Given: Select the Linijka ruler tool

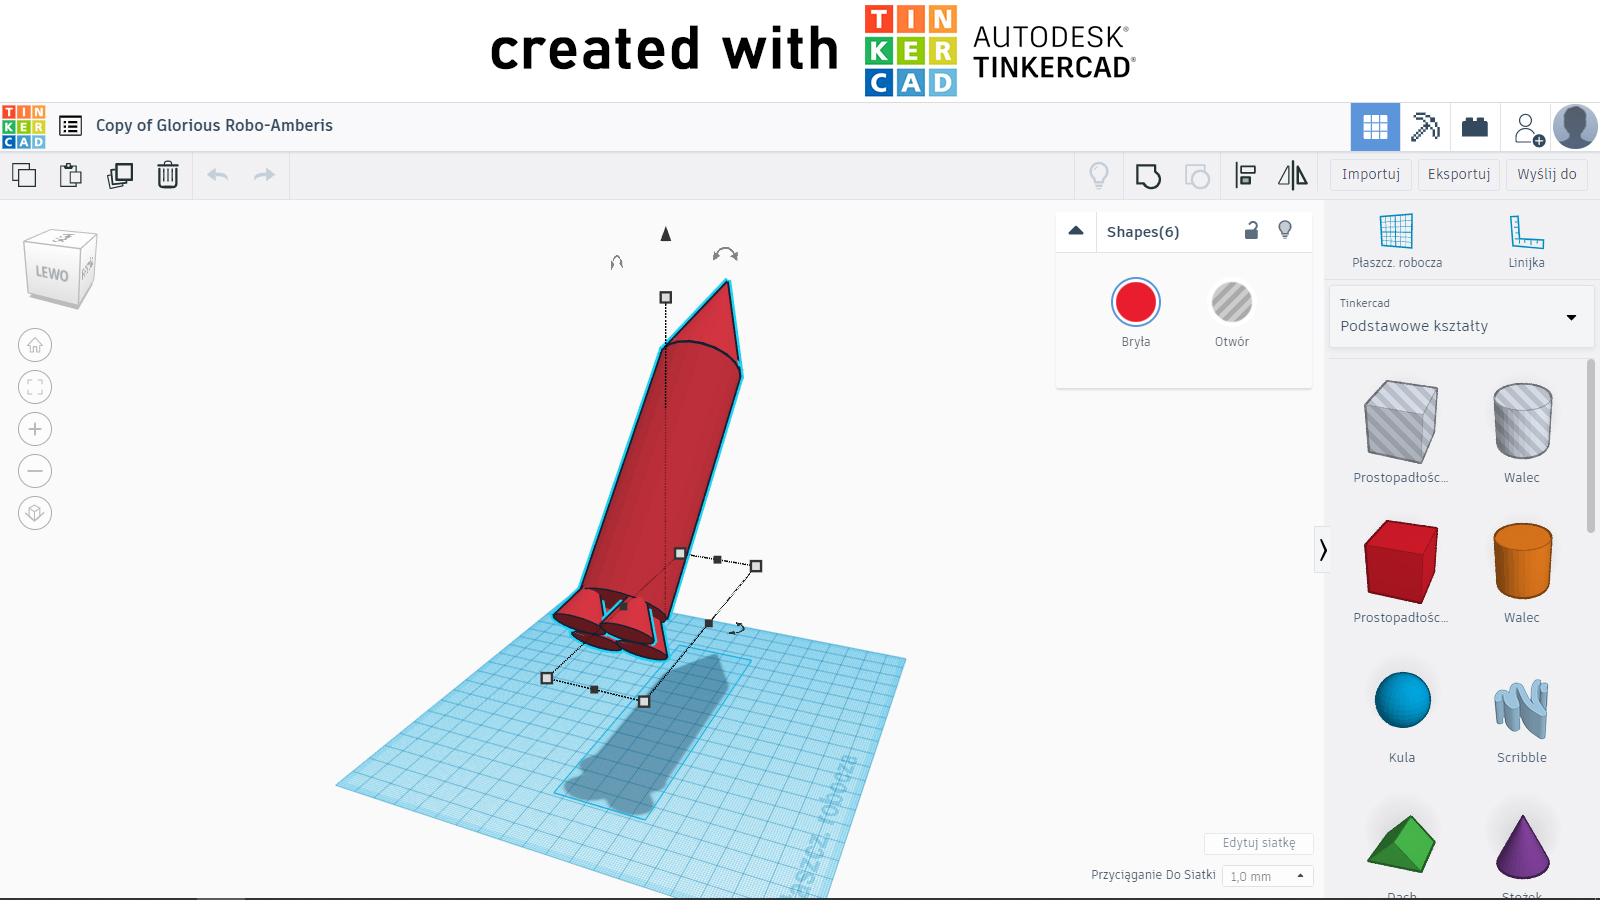Looking at the screenshot, I should (1526, 241).
